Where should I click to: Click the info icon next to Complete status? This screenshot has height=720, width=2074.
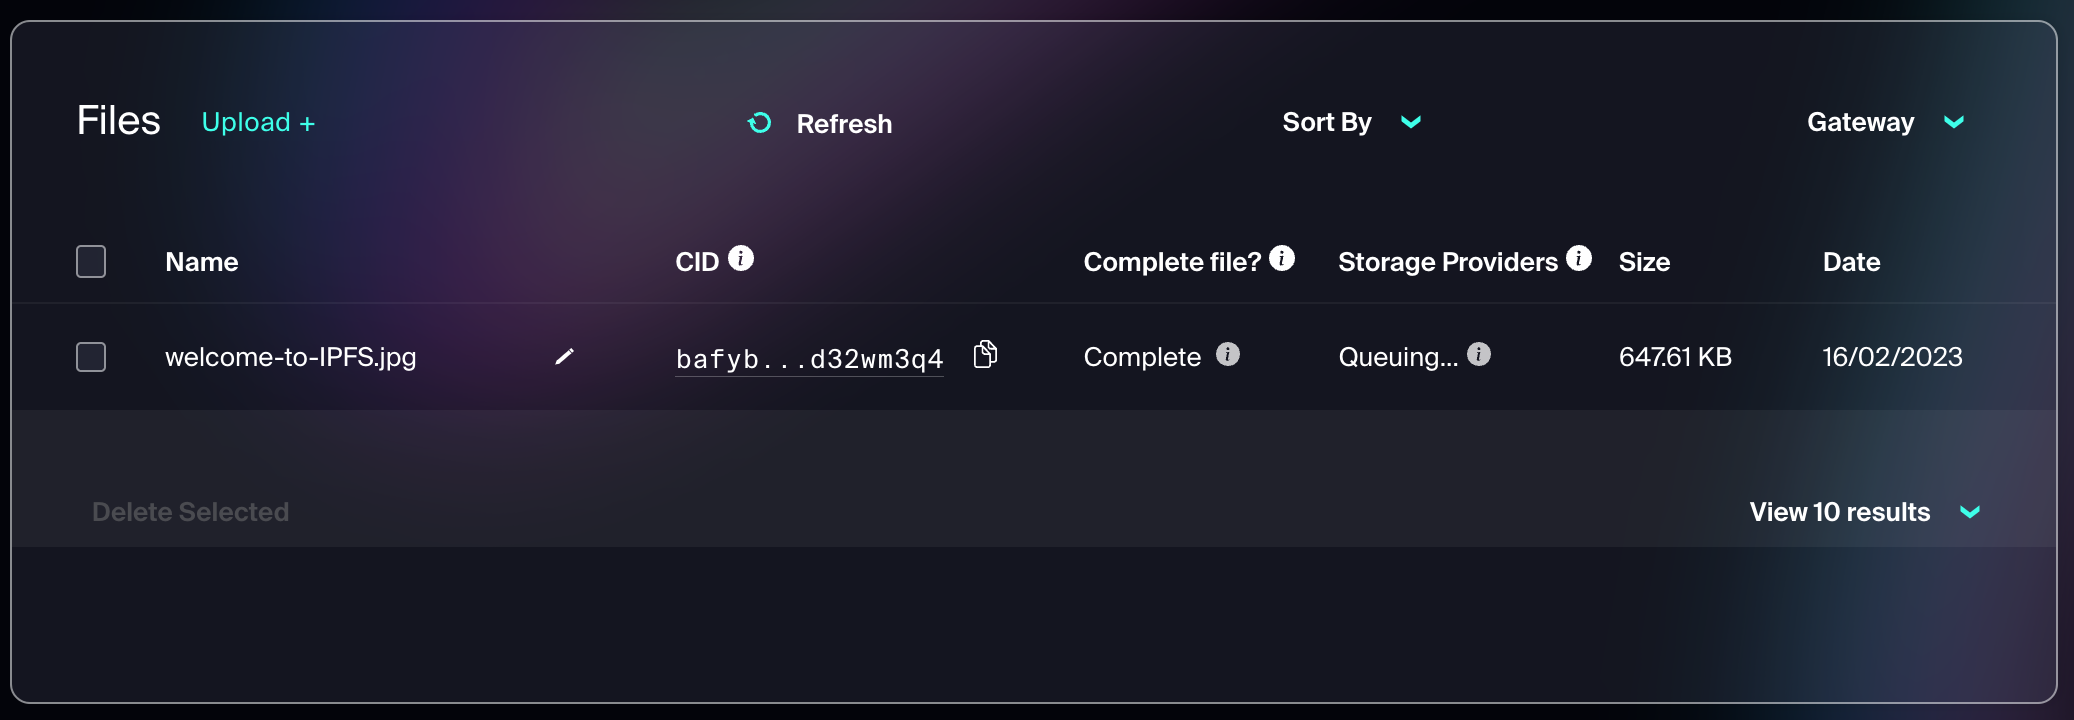[x=1228, y=355]
